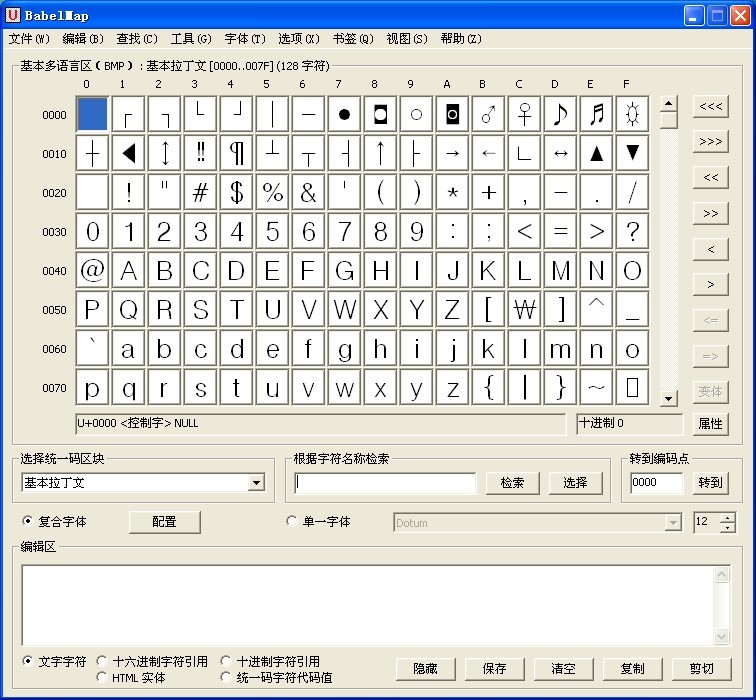Click the 检索 search button
This screenshot has width=756, height=700.
coord(512,483)
